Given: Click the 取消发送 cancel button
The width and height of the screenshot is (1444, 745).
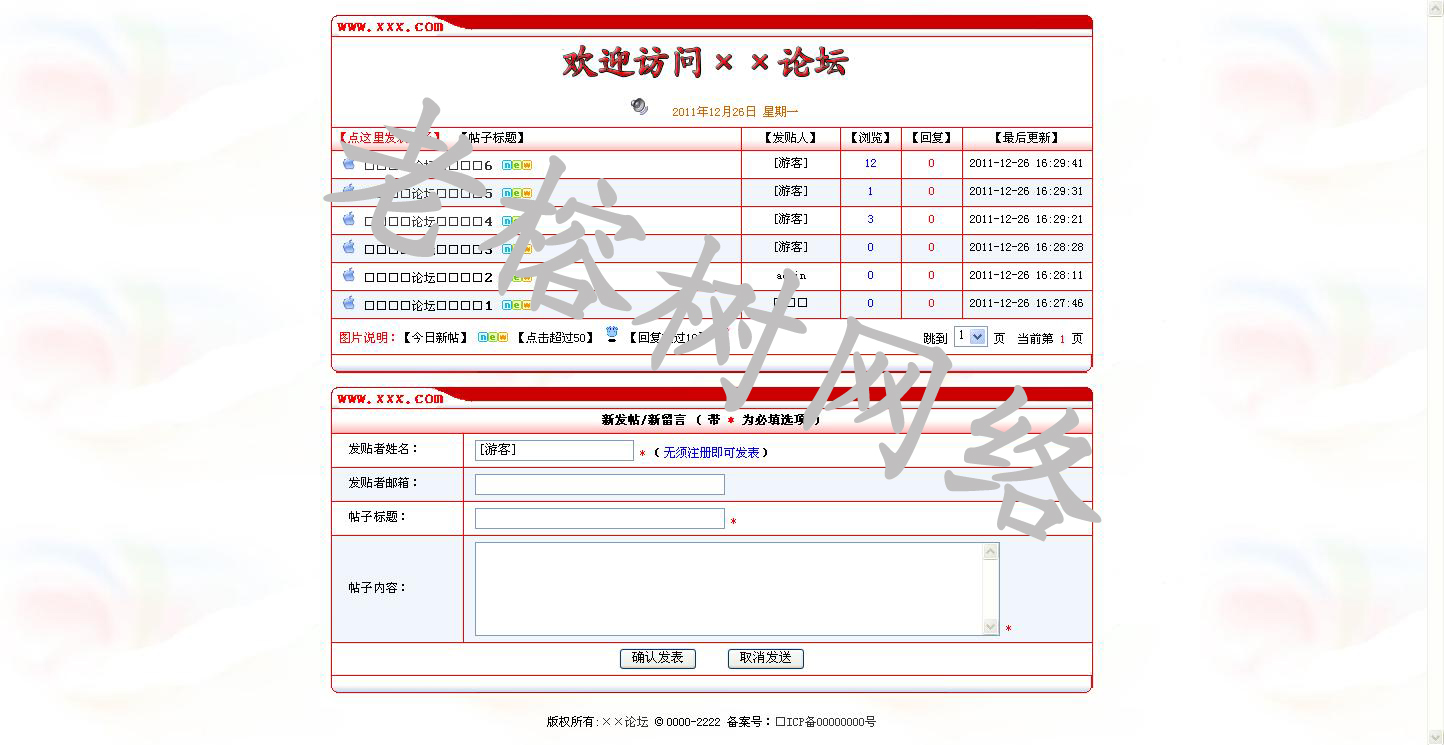Looking at the screenshot, I should 766,658.
